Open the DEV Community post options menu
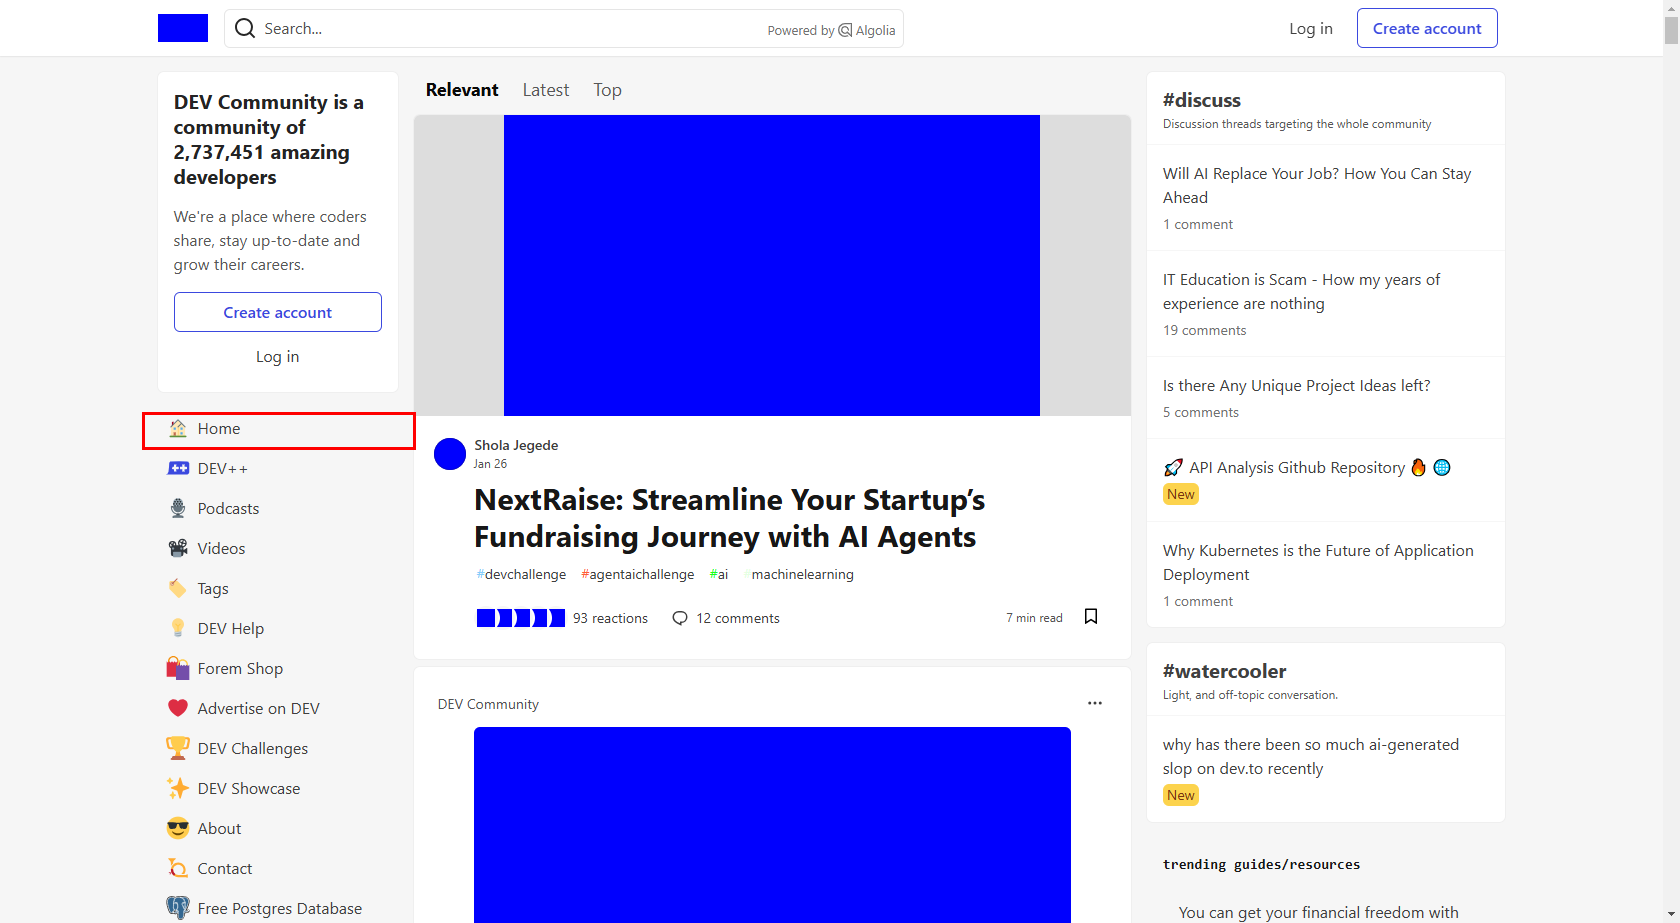1680x923 pixels. point(1095,703)
